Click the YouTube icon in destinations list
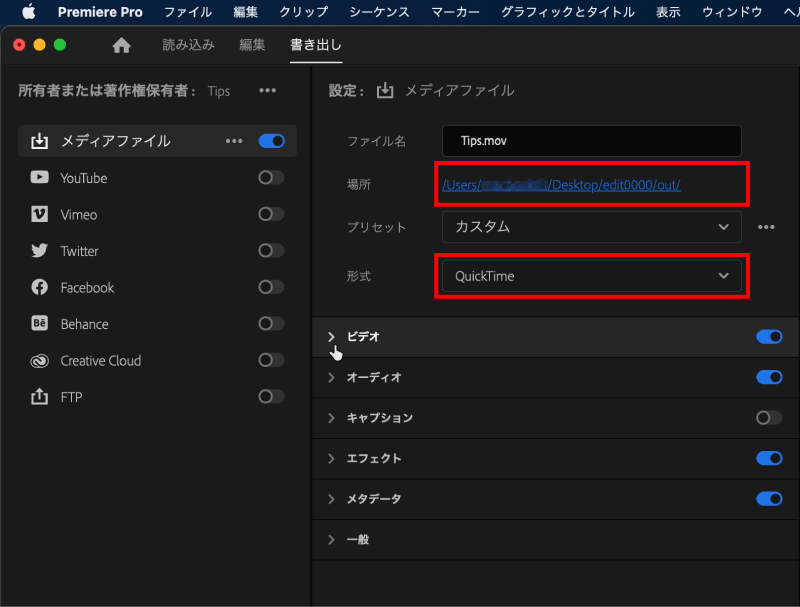The width and height of the screenshot is (800, 607). coord(39,178)
